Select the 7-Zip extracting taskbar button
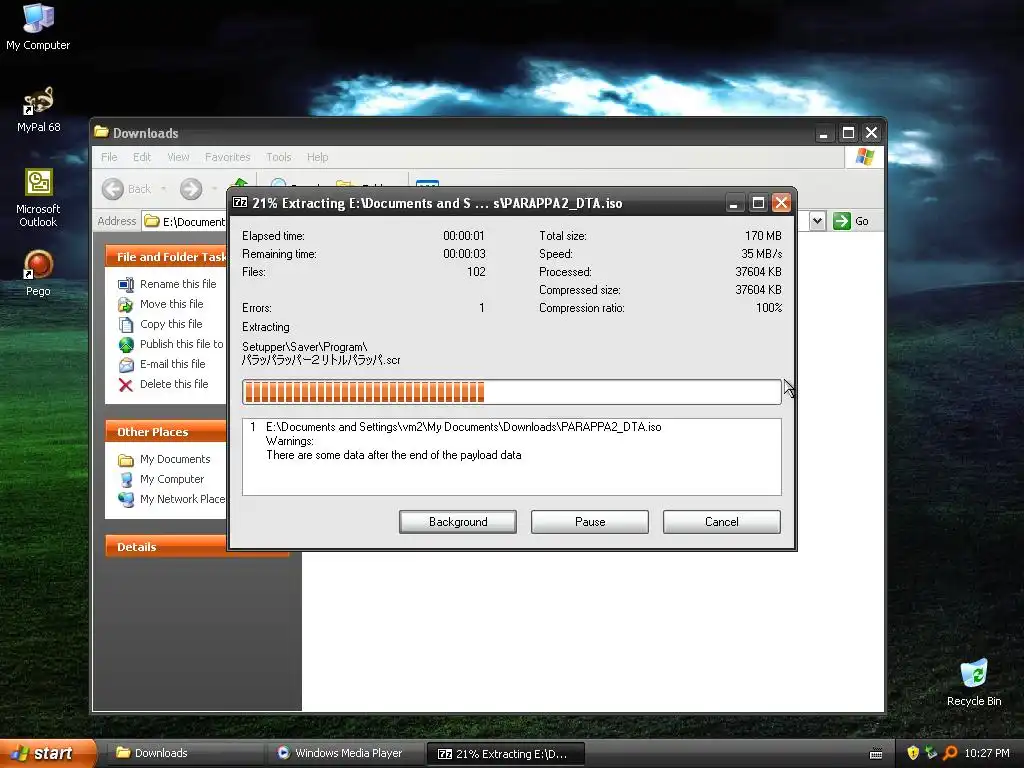 (505, 754)
